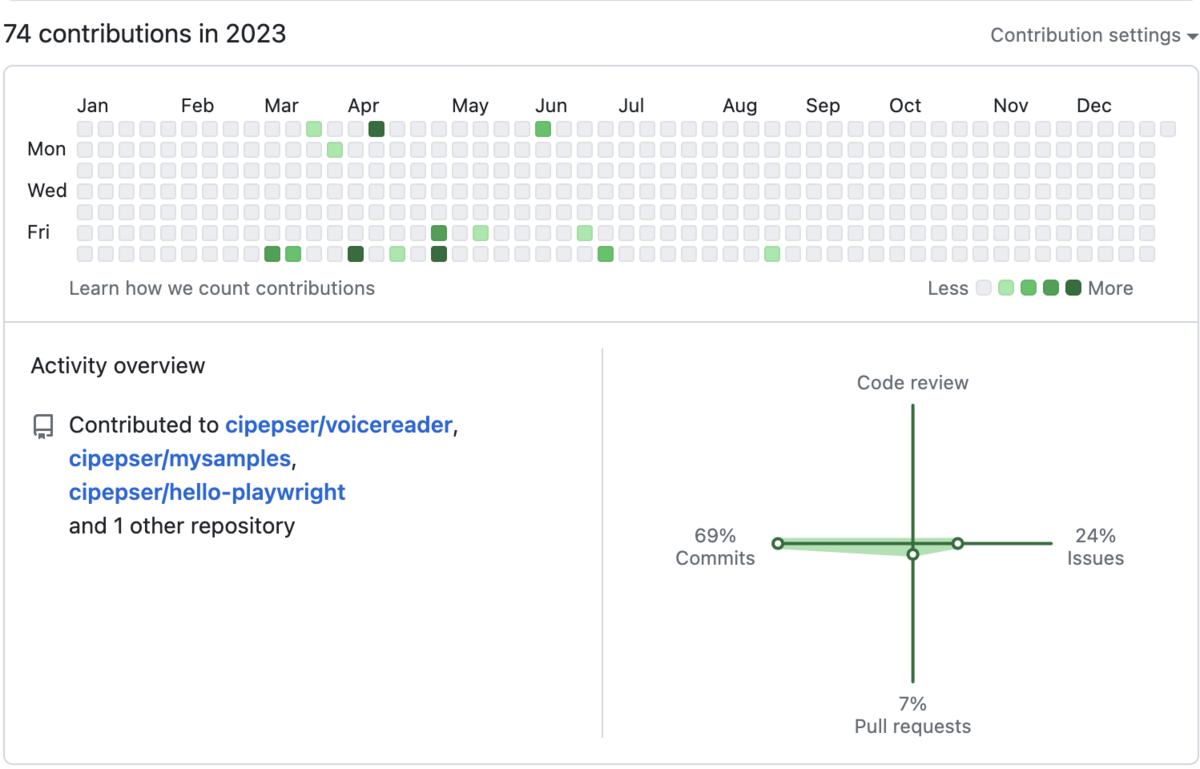Viewport: 1200px width, 769px height.
Task: Click the 'and 1 other repository' text
Action: (x=182, y=526)
